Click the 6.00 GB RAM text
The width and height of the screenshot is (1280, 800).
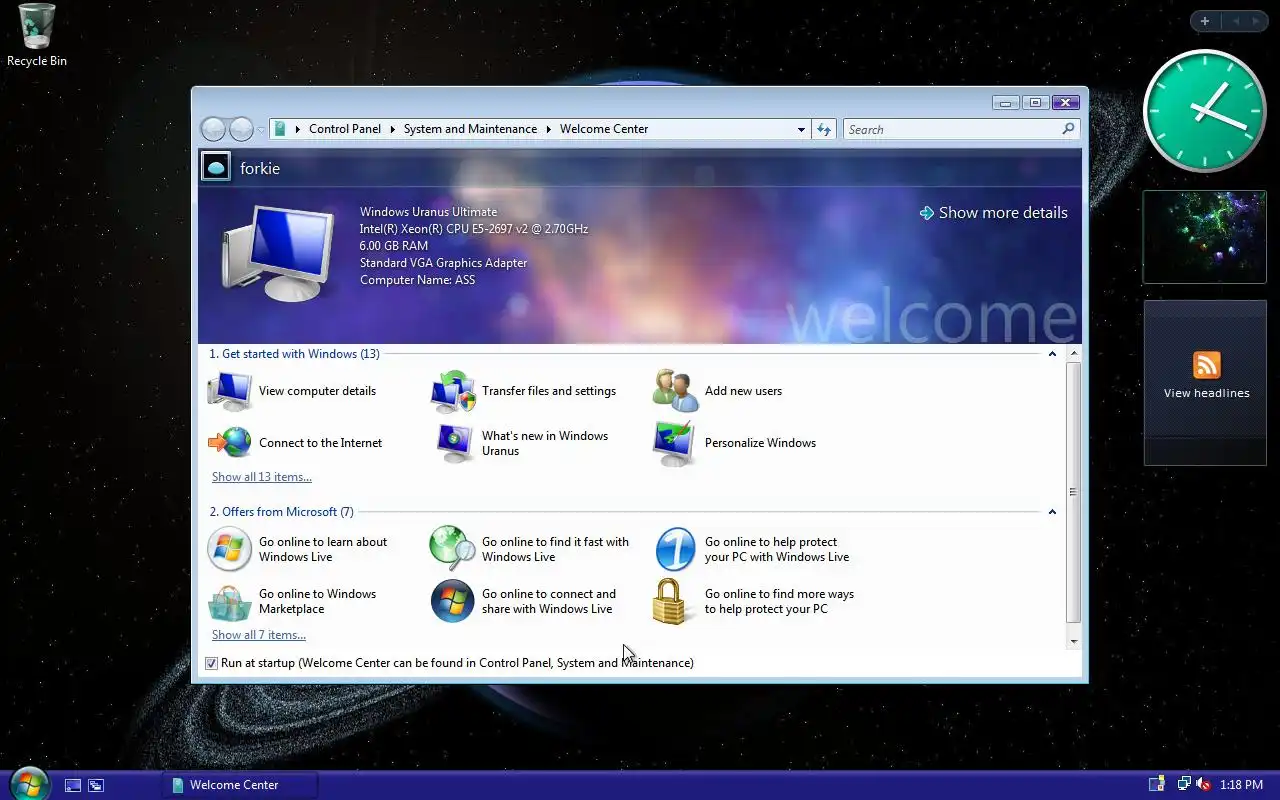[394, 246]
